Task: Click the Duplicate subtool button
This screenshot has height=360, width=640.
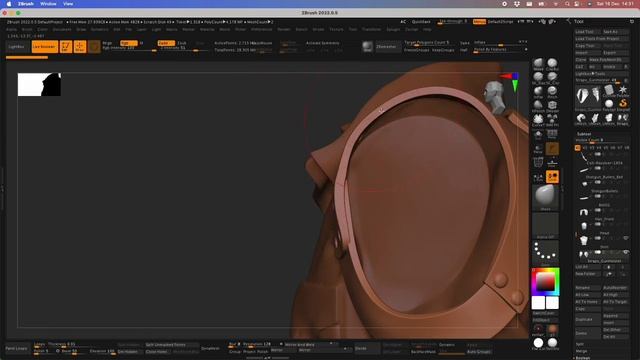Action: 588,319
